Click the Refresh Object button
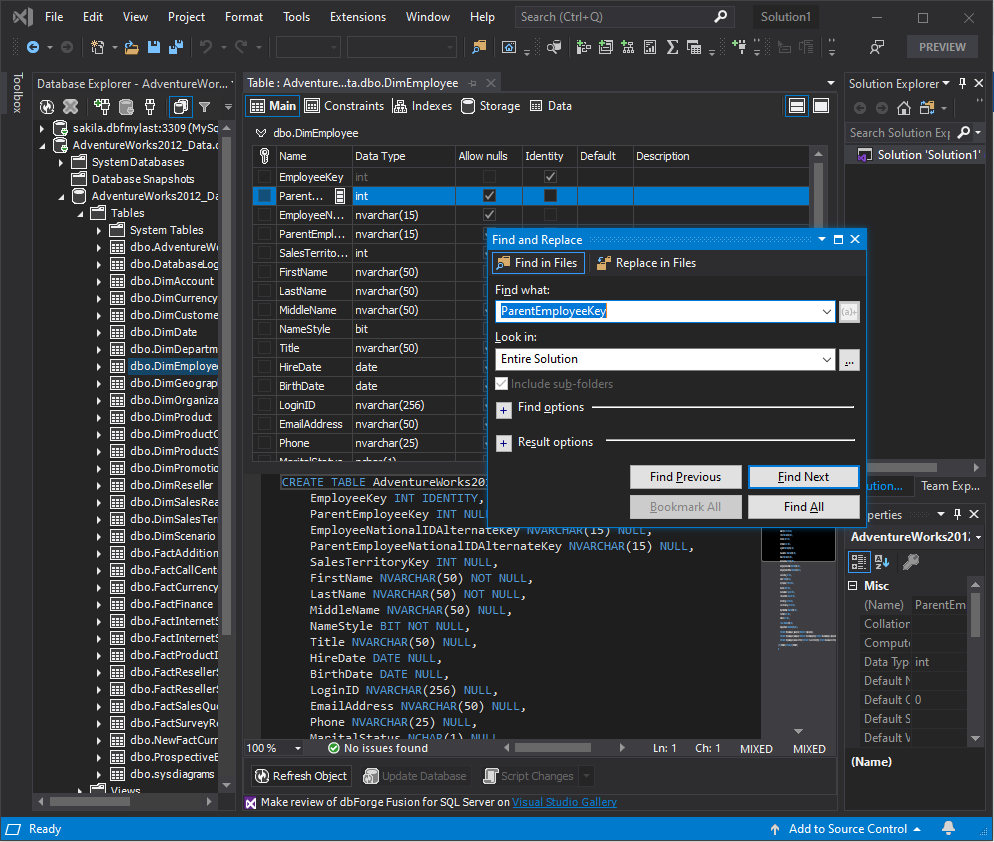The width and height of the screenshot is (994, 842). 301,776
